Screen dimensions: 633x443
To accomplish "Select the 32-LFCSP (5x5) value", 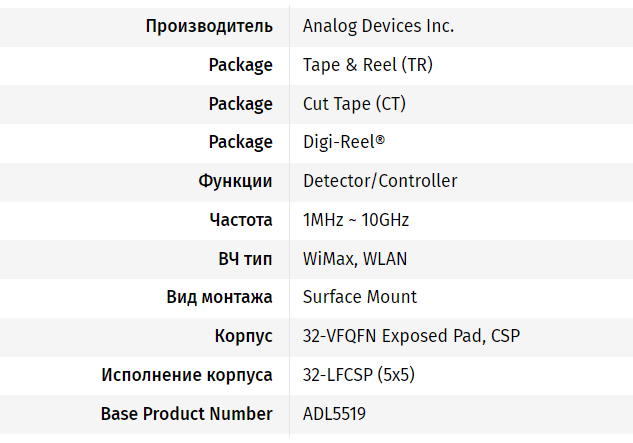I will pos(358,375).
